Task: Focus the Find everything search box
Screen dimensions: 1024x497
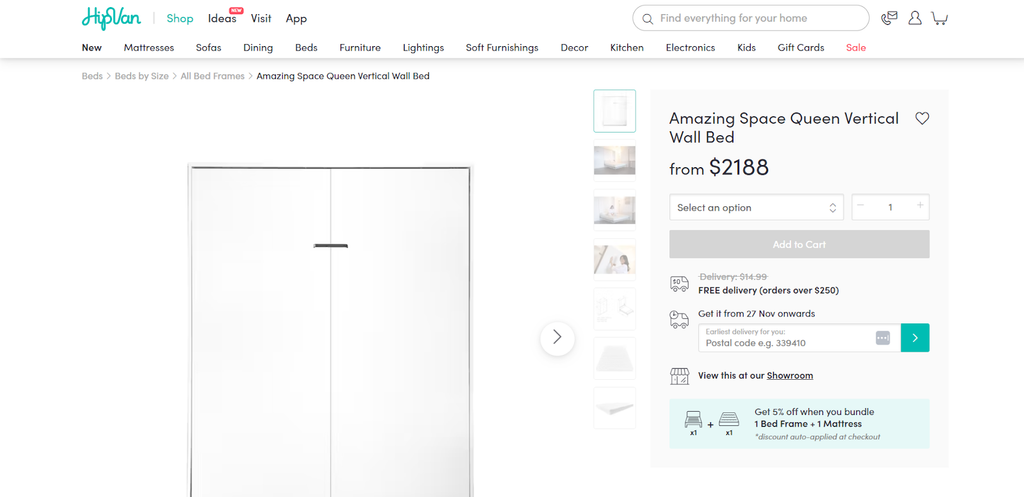Action: [x=760, y=18]
